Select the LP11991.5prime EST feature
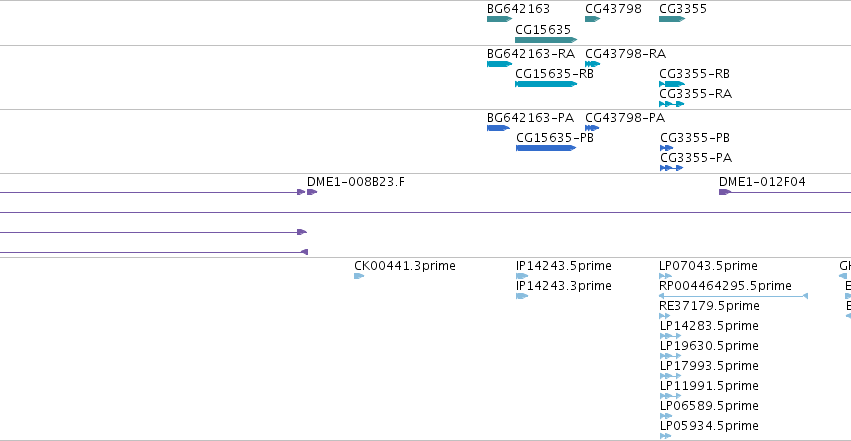Viewport: 851px width, 441px height. click(670, 397)
